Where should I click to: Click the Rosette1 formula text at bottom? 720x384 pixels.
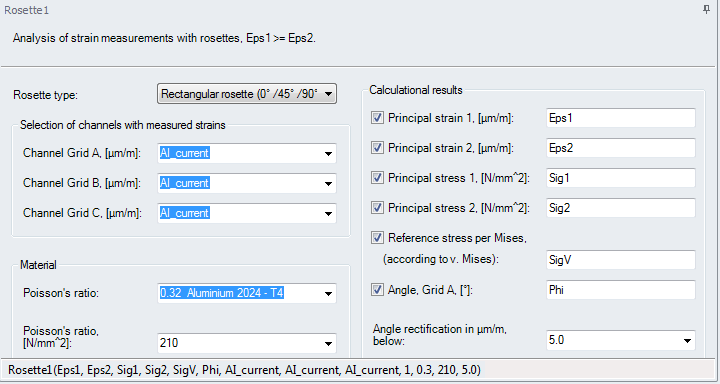tap(244, 370)
